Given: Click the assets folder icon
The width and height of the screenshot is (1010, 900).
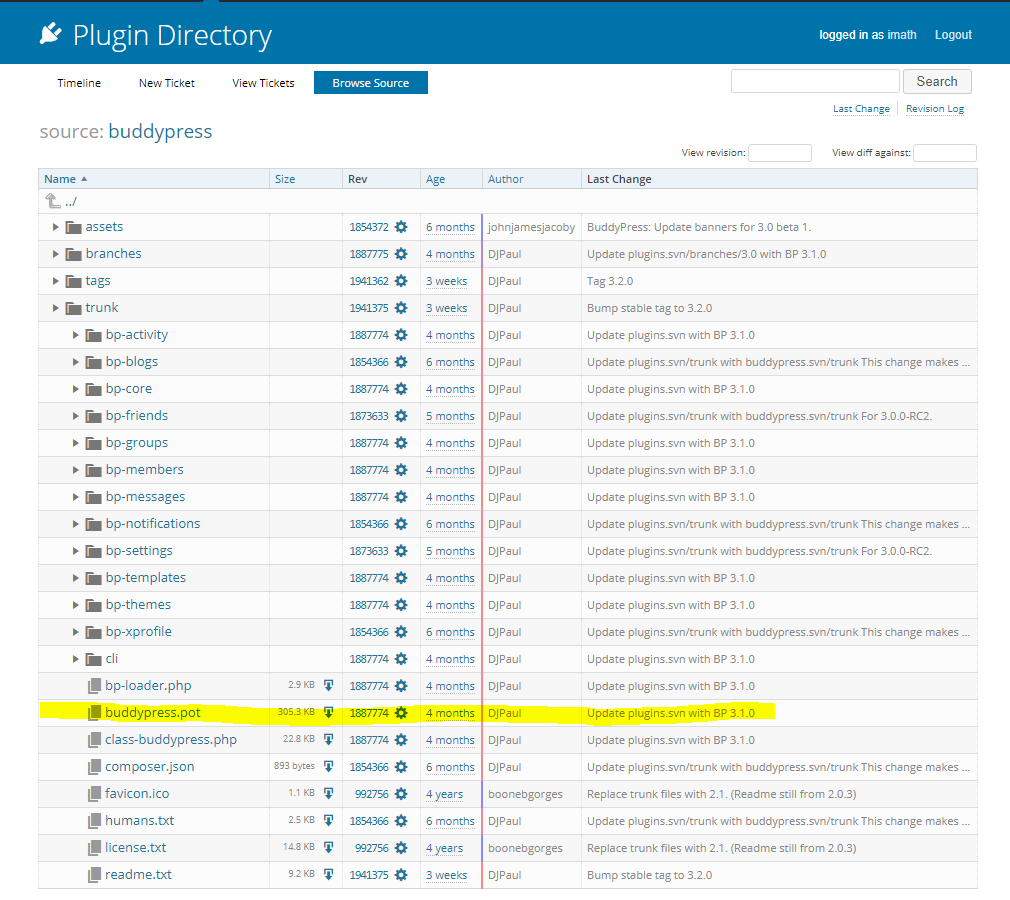Looking at the screenshot, I should 74,227.
